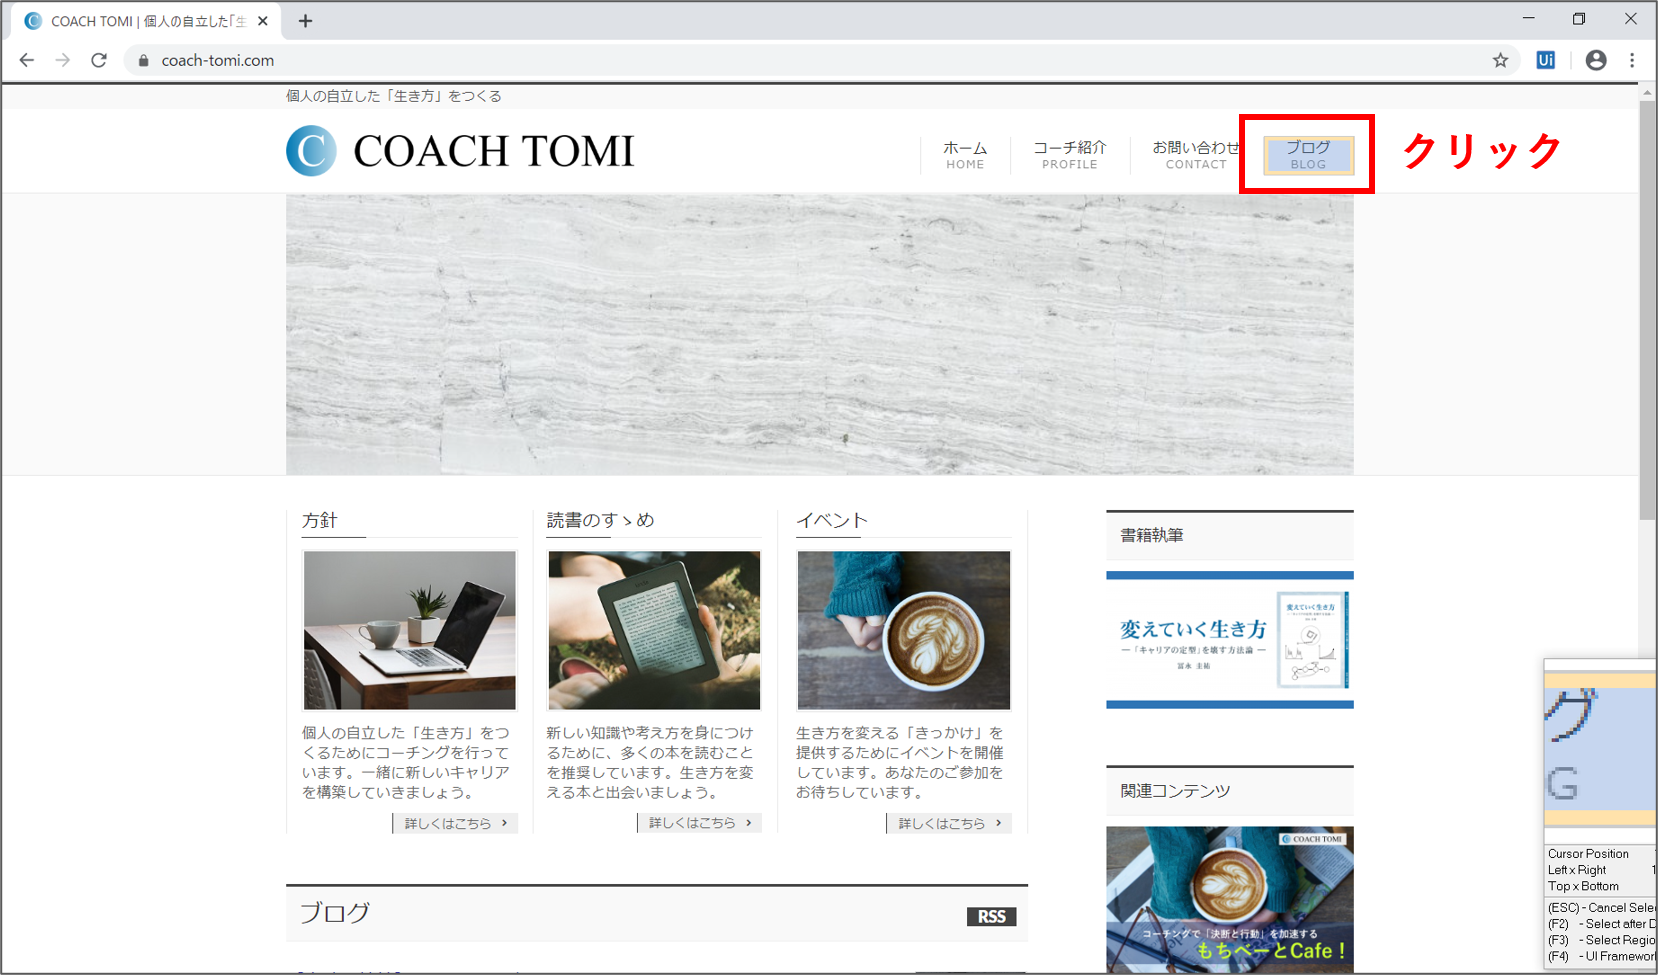Click 詳しくはこちら under イベント

pyautogui.click(x=948, y=823)
